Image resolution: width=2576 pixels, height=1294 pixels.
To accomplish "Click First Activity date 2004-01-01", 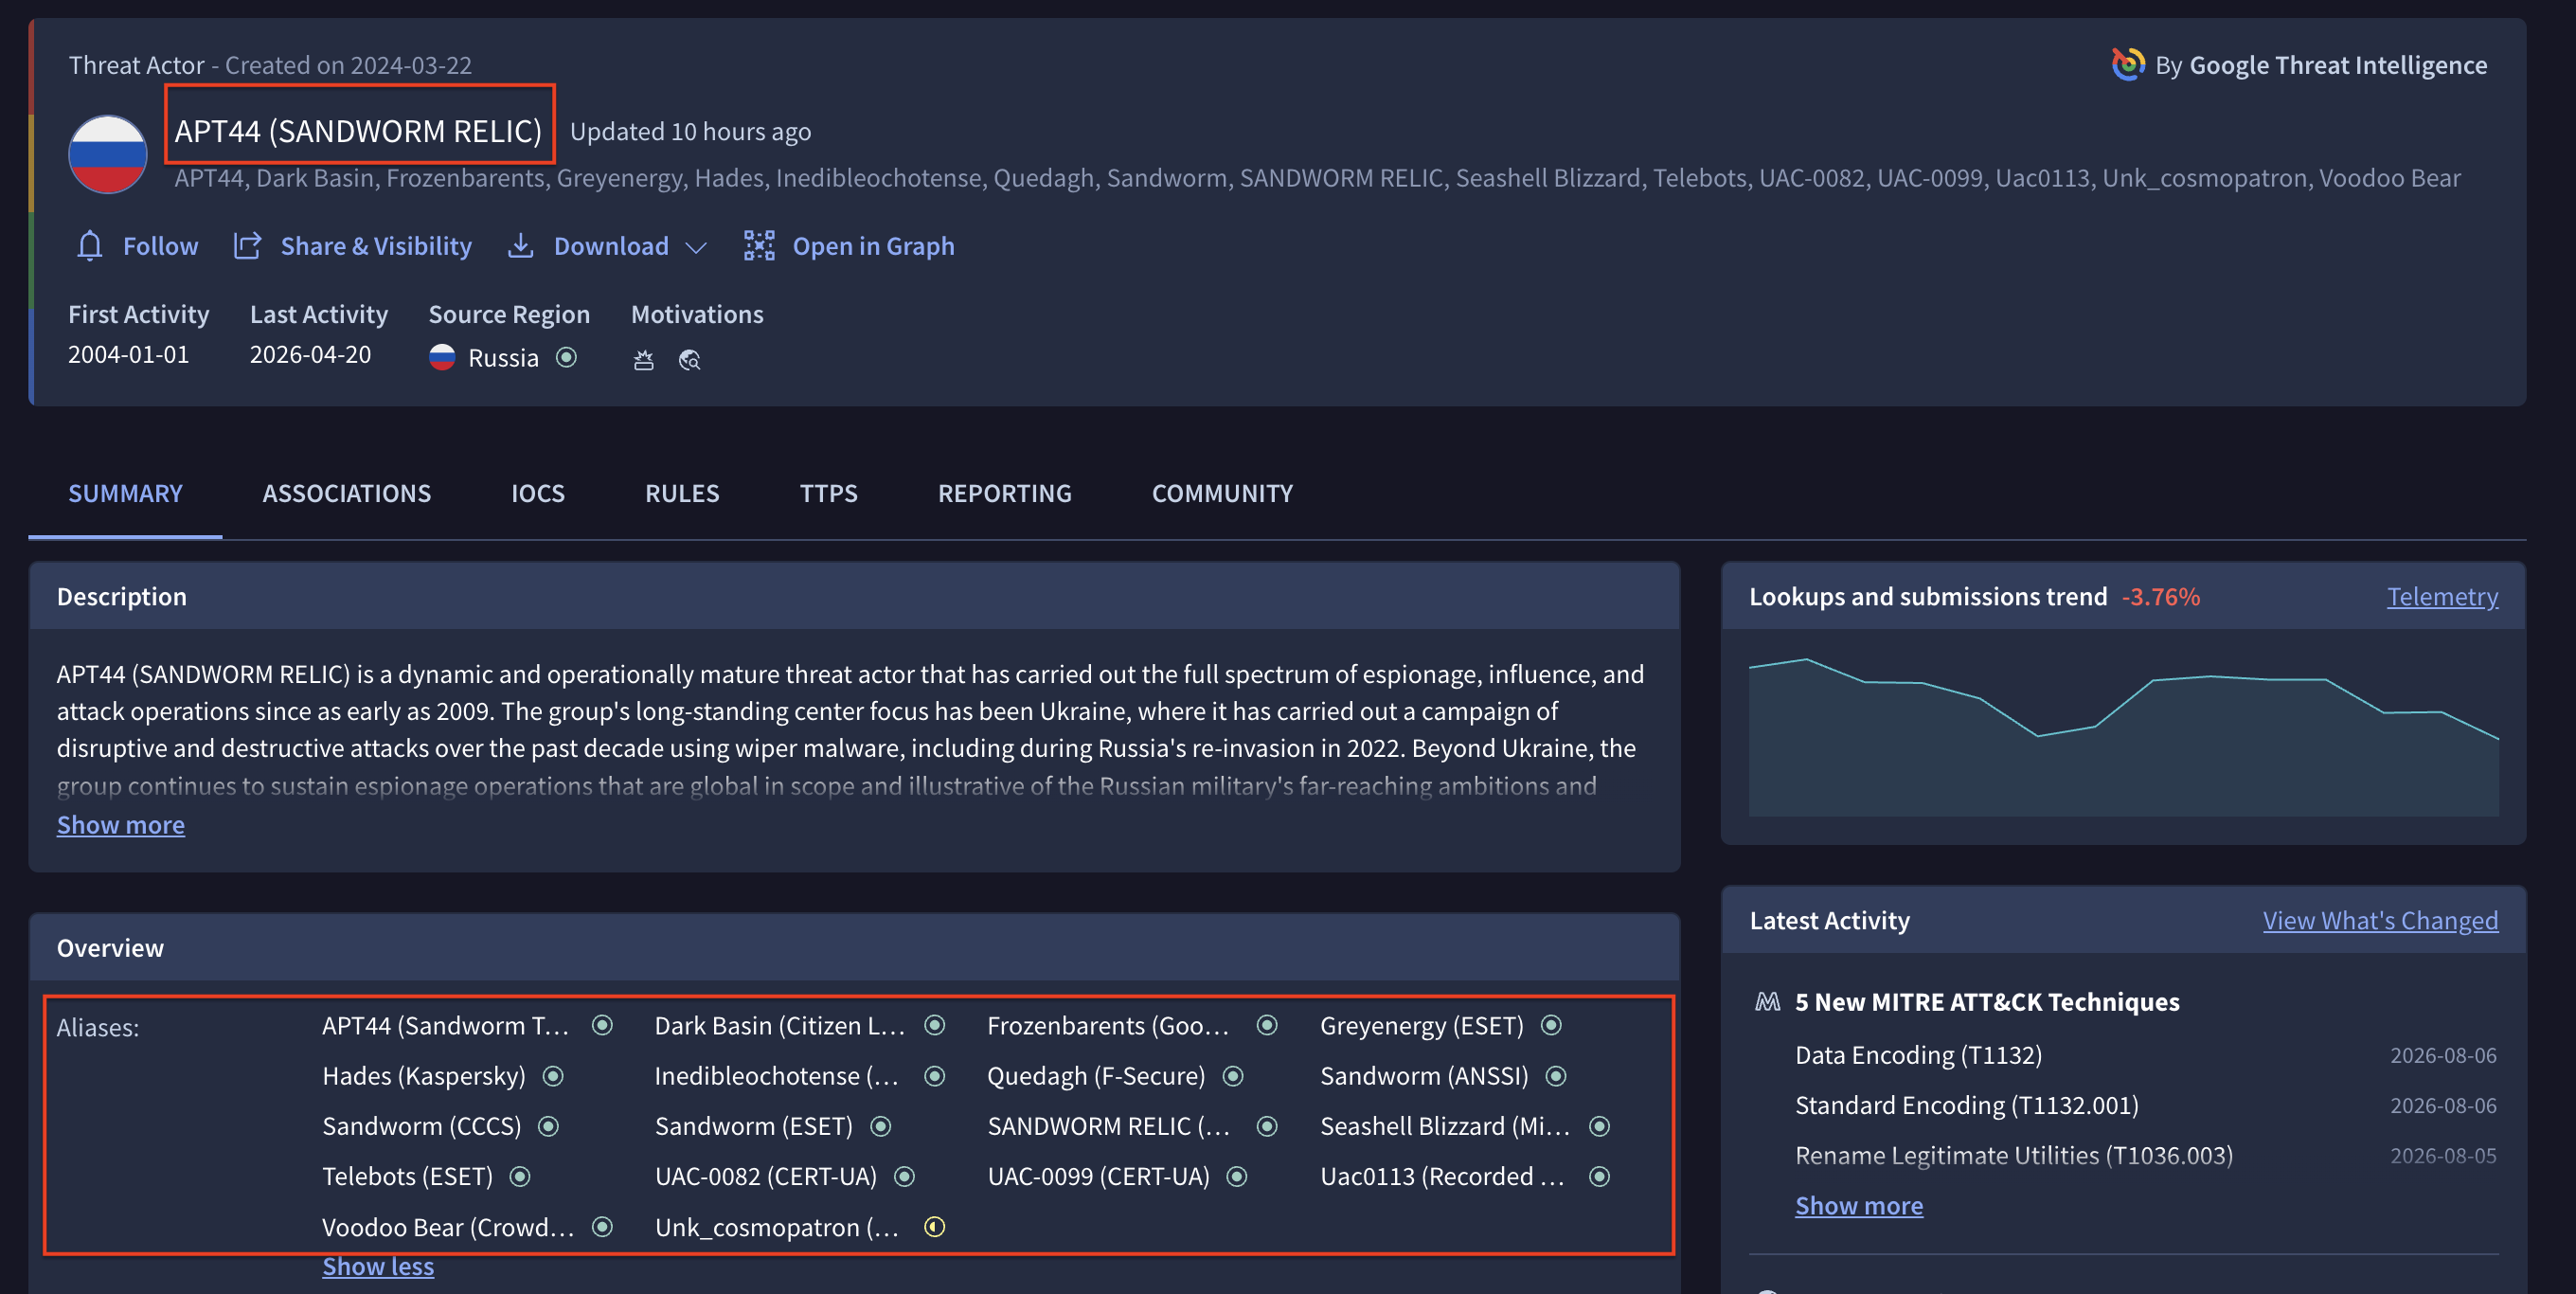I will (x=128, y=355).
